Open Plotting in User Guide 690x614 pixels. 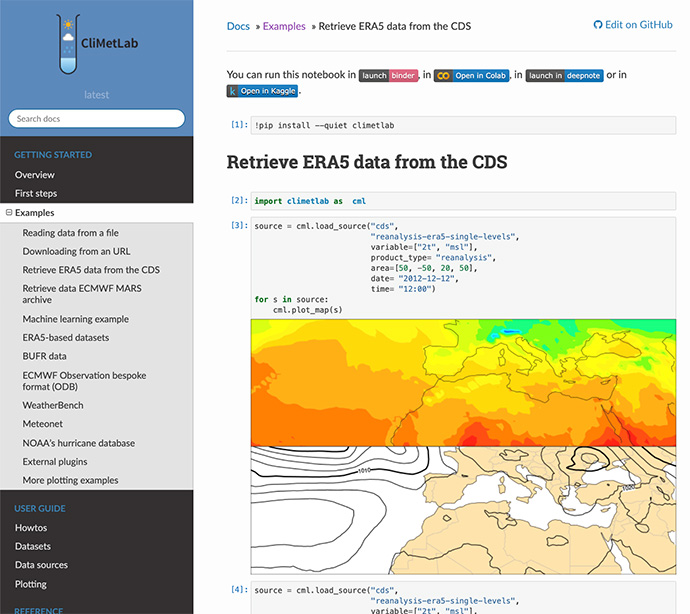30,584
